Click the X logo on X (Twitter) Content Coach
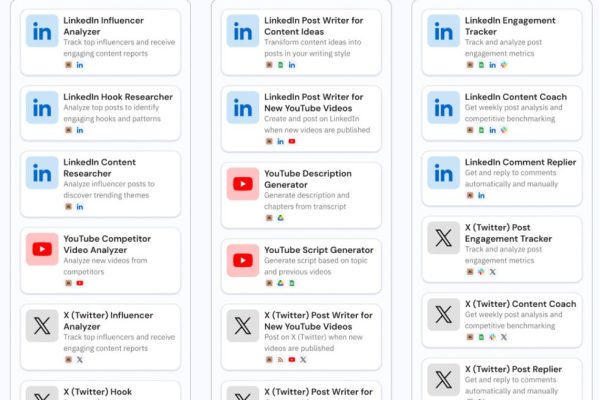600x400 pixels. click(x=443, y=314)
